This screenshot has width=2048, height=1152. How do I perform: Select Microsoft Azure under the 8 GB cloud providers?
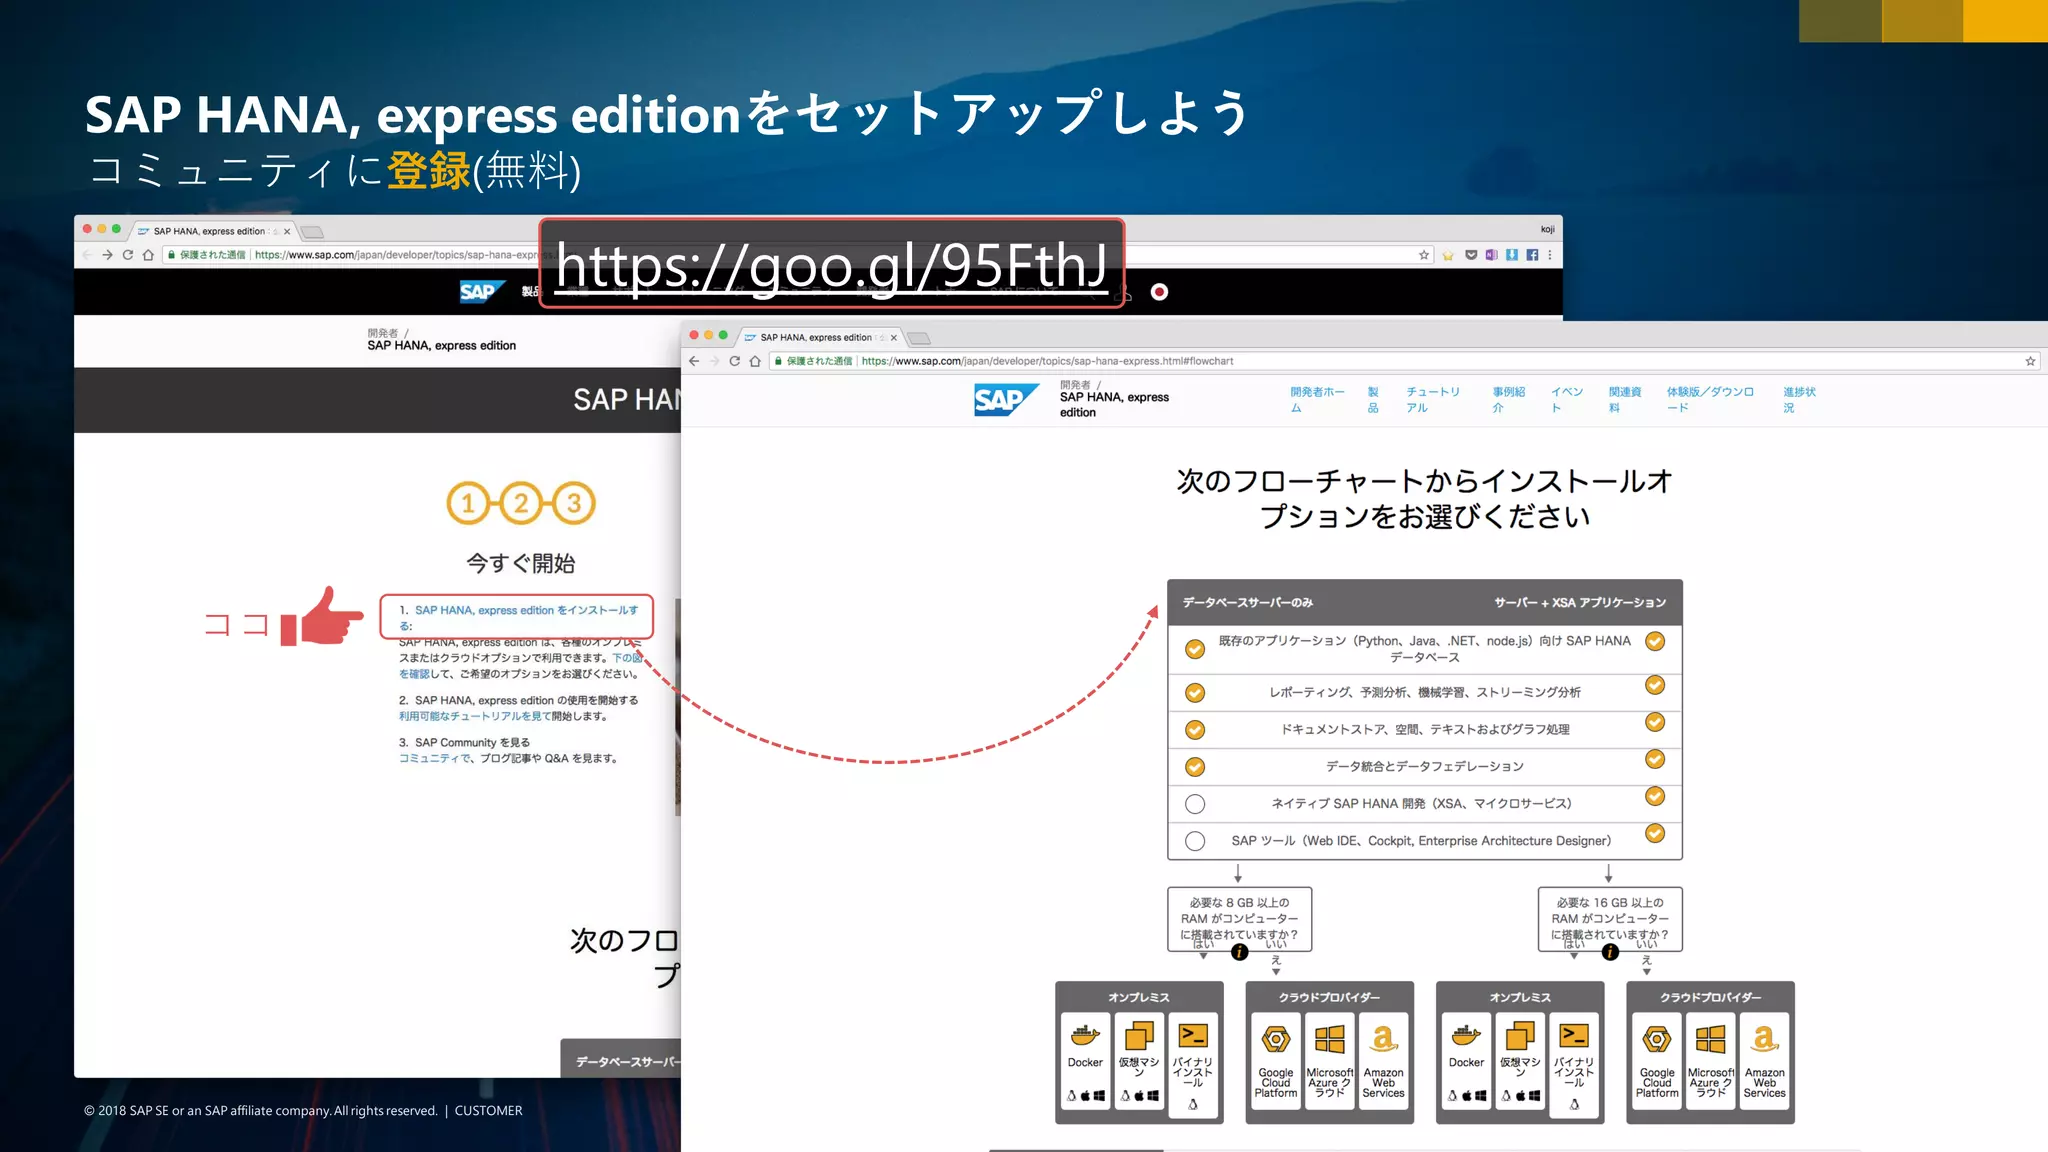point(1330,1062)
